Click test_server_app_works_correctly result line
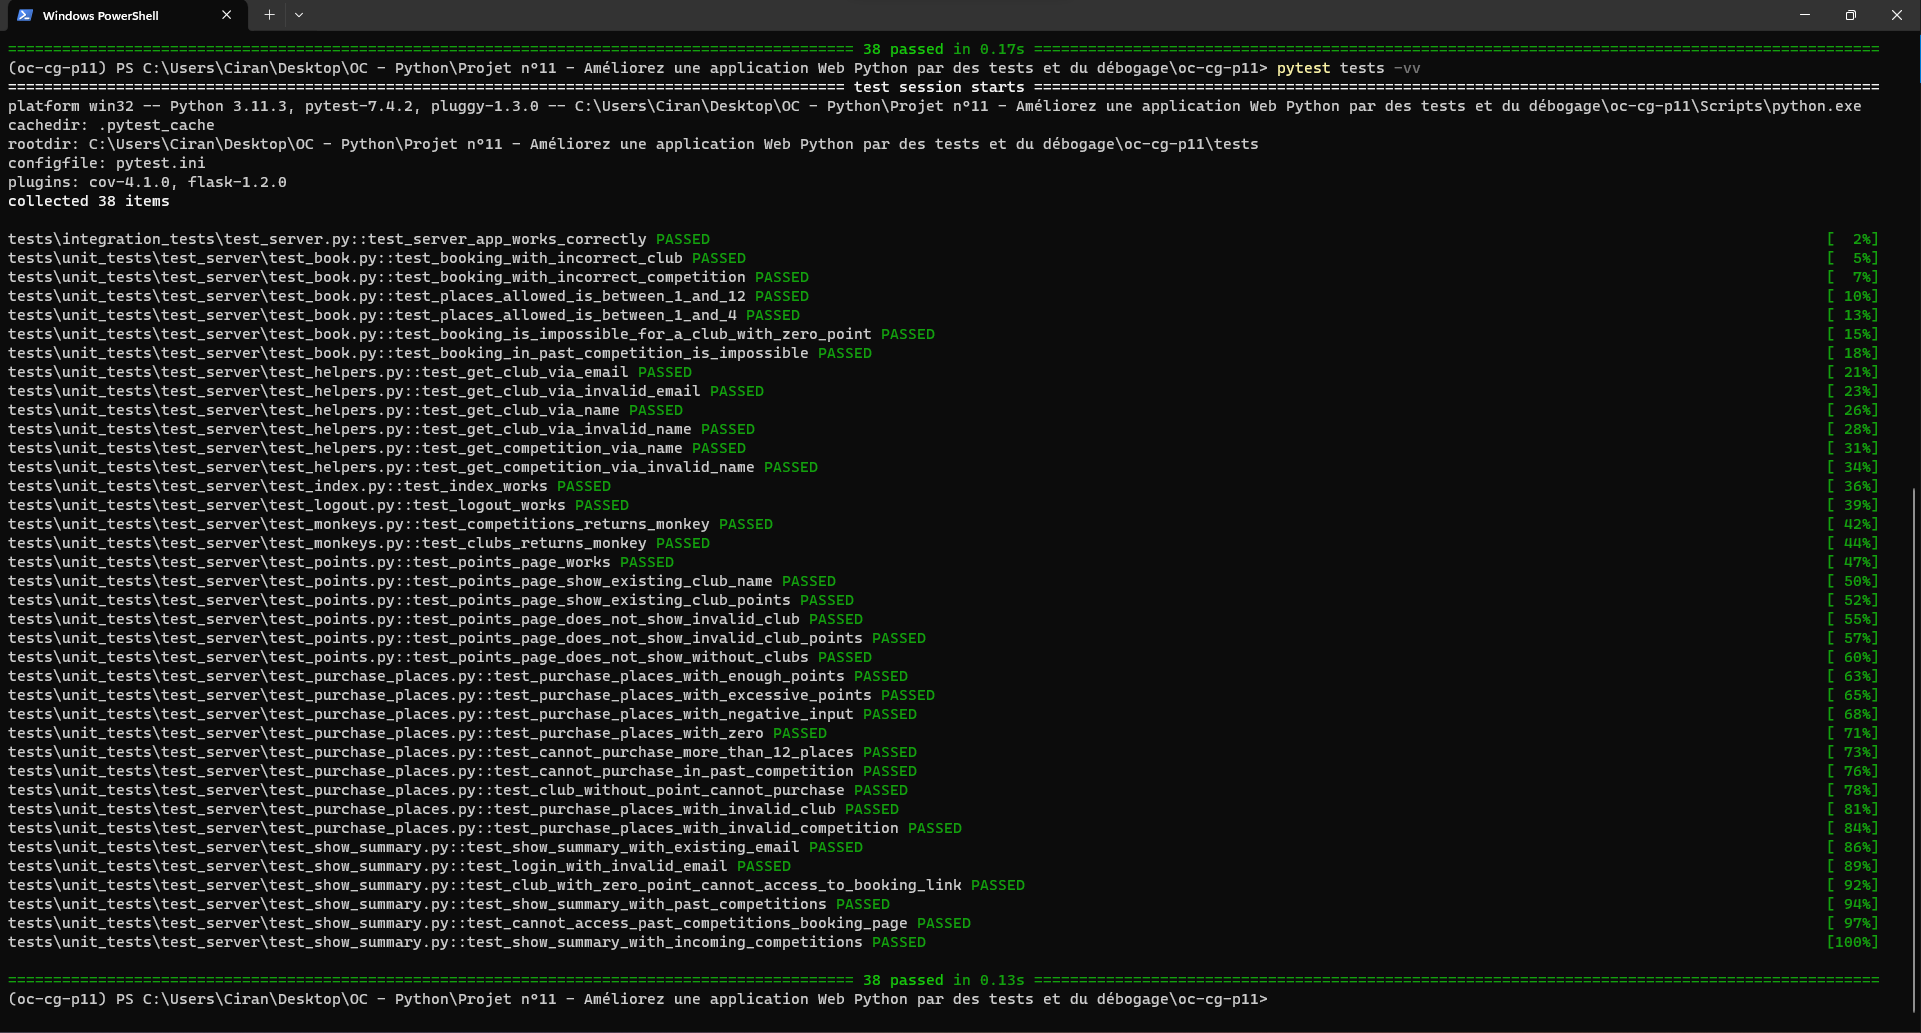1921x1033 pixels. [x=359, y=239]
